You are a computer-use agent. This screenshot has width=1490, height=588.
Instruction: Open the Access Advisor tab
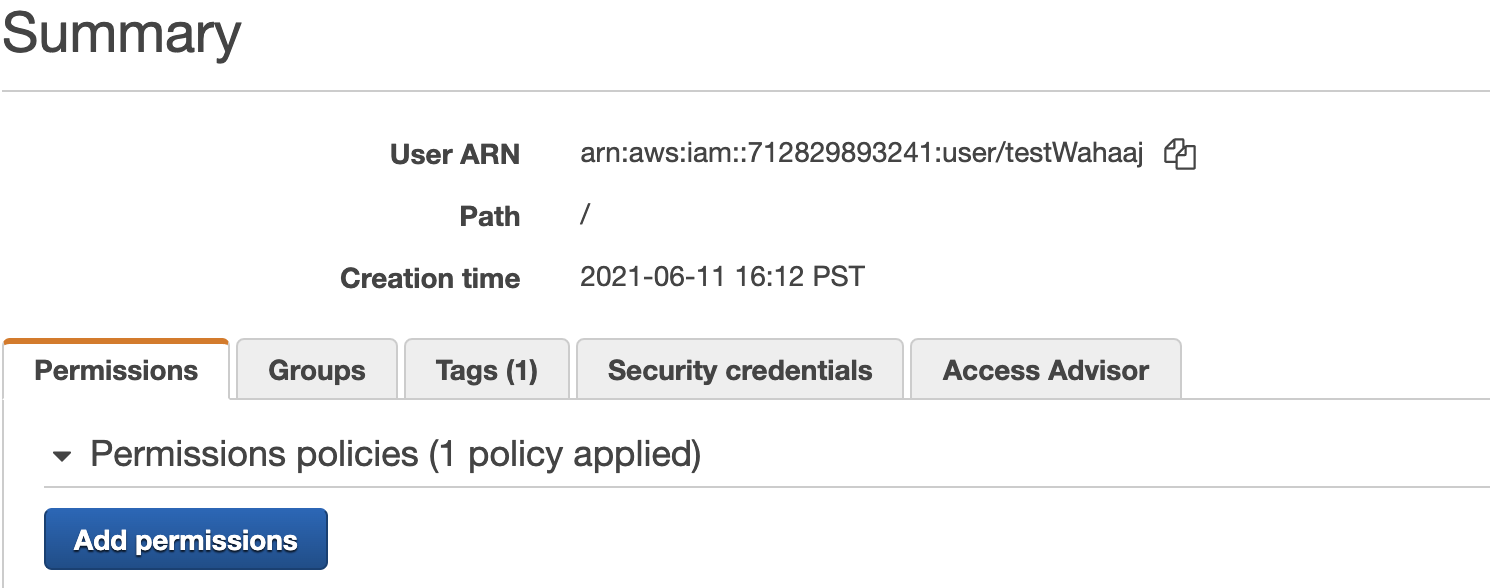[1045, 371]
